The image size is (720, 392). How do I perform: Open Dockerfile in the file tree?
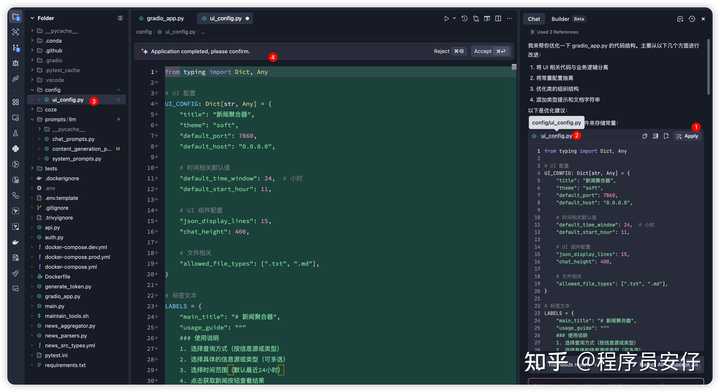(57, 277)
